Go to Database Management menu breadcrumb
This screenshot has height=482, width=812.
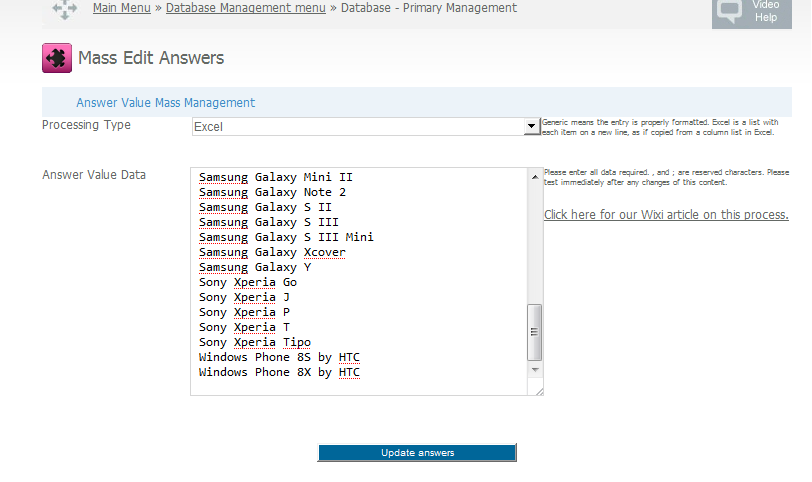(245, 8)
